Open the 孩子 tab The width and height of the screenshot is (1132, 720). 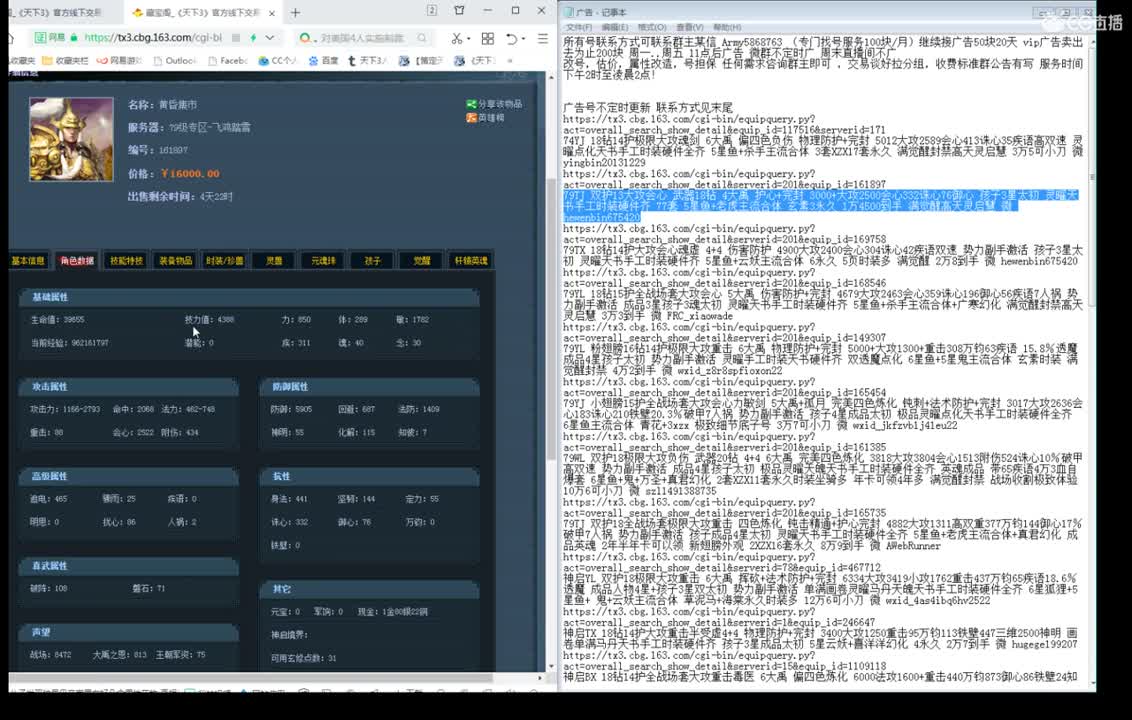pyautogui.click(x=373, y=261)
